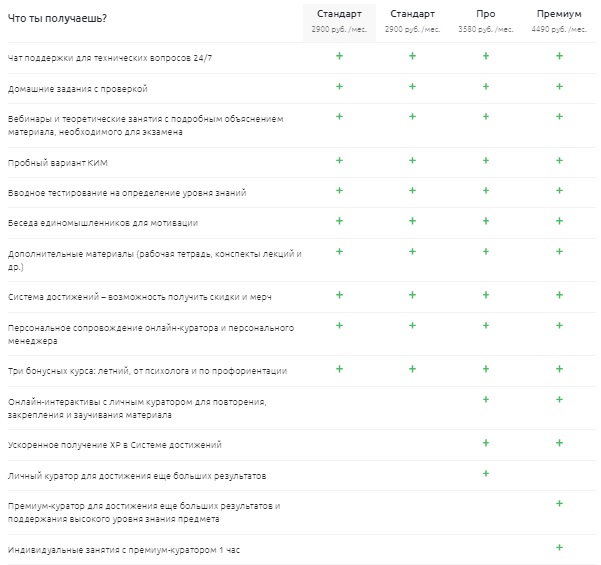
Task: Click Про plus for "Пробный вариант КИМ"
Action: (x=487, y=160)
